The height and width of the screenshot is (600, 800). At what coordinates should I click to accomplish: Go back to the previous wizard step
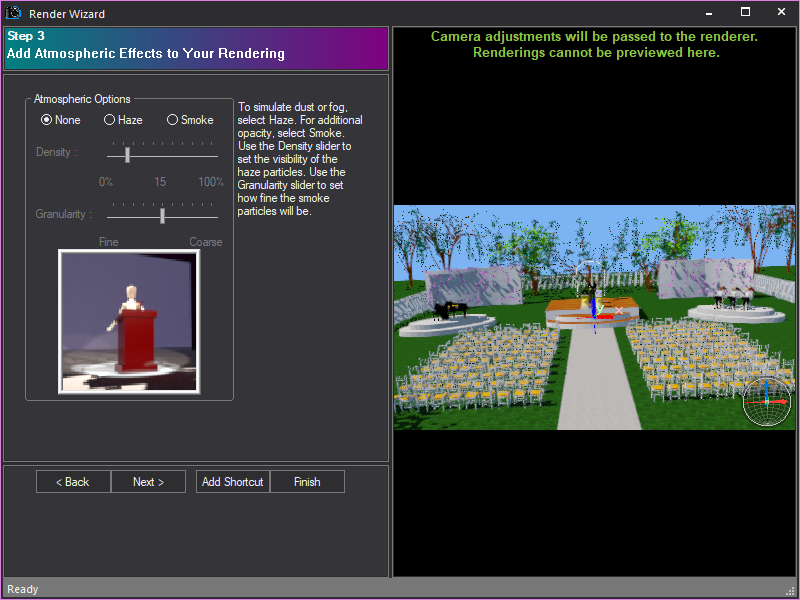(x=72, y=481)
